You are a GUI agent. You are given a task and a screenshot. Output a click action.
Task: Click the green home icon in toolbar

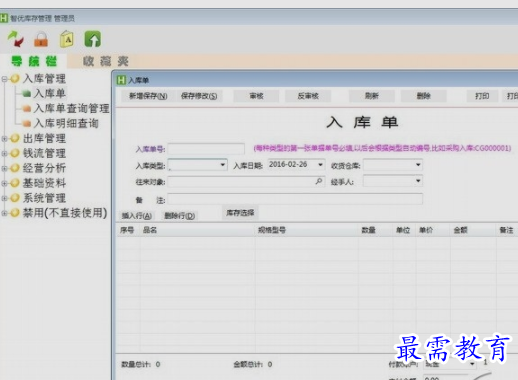click(x=93, y=39)
